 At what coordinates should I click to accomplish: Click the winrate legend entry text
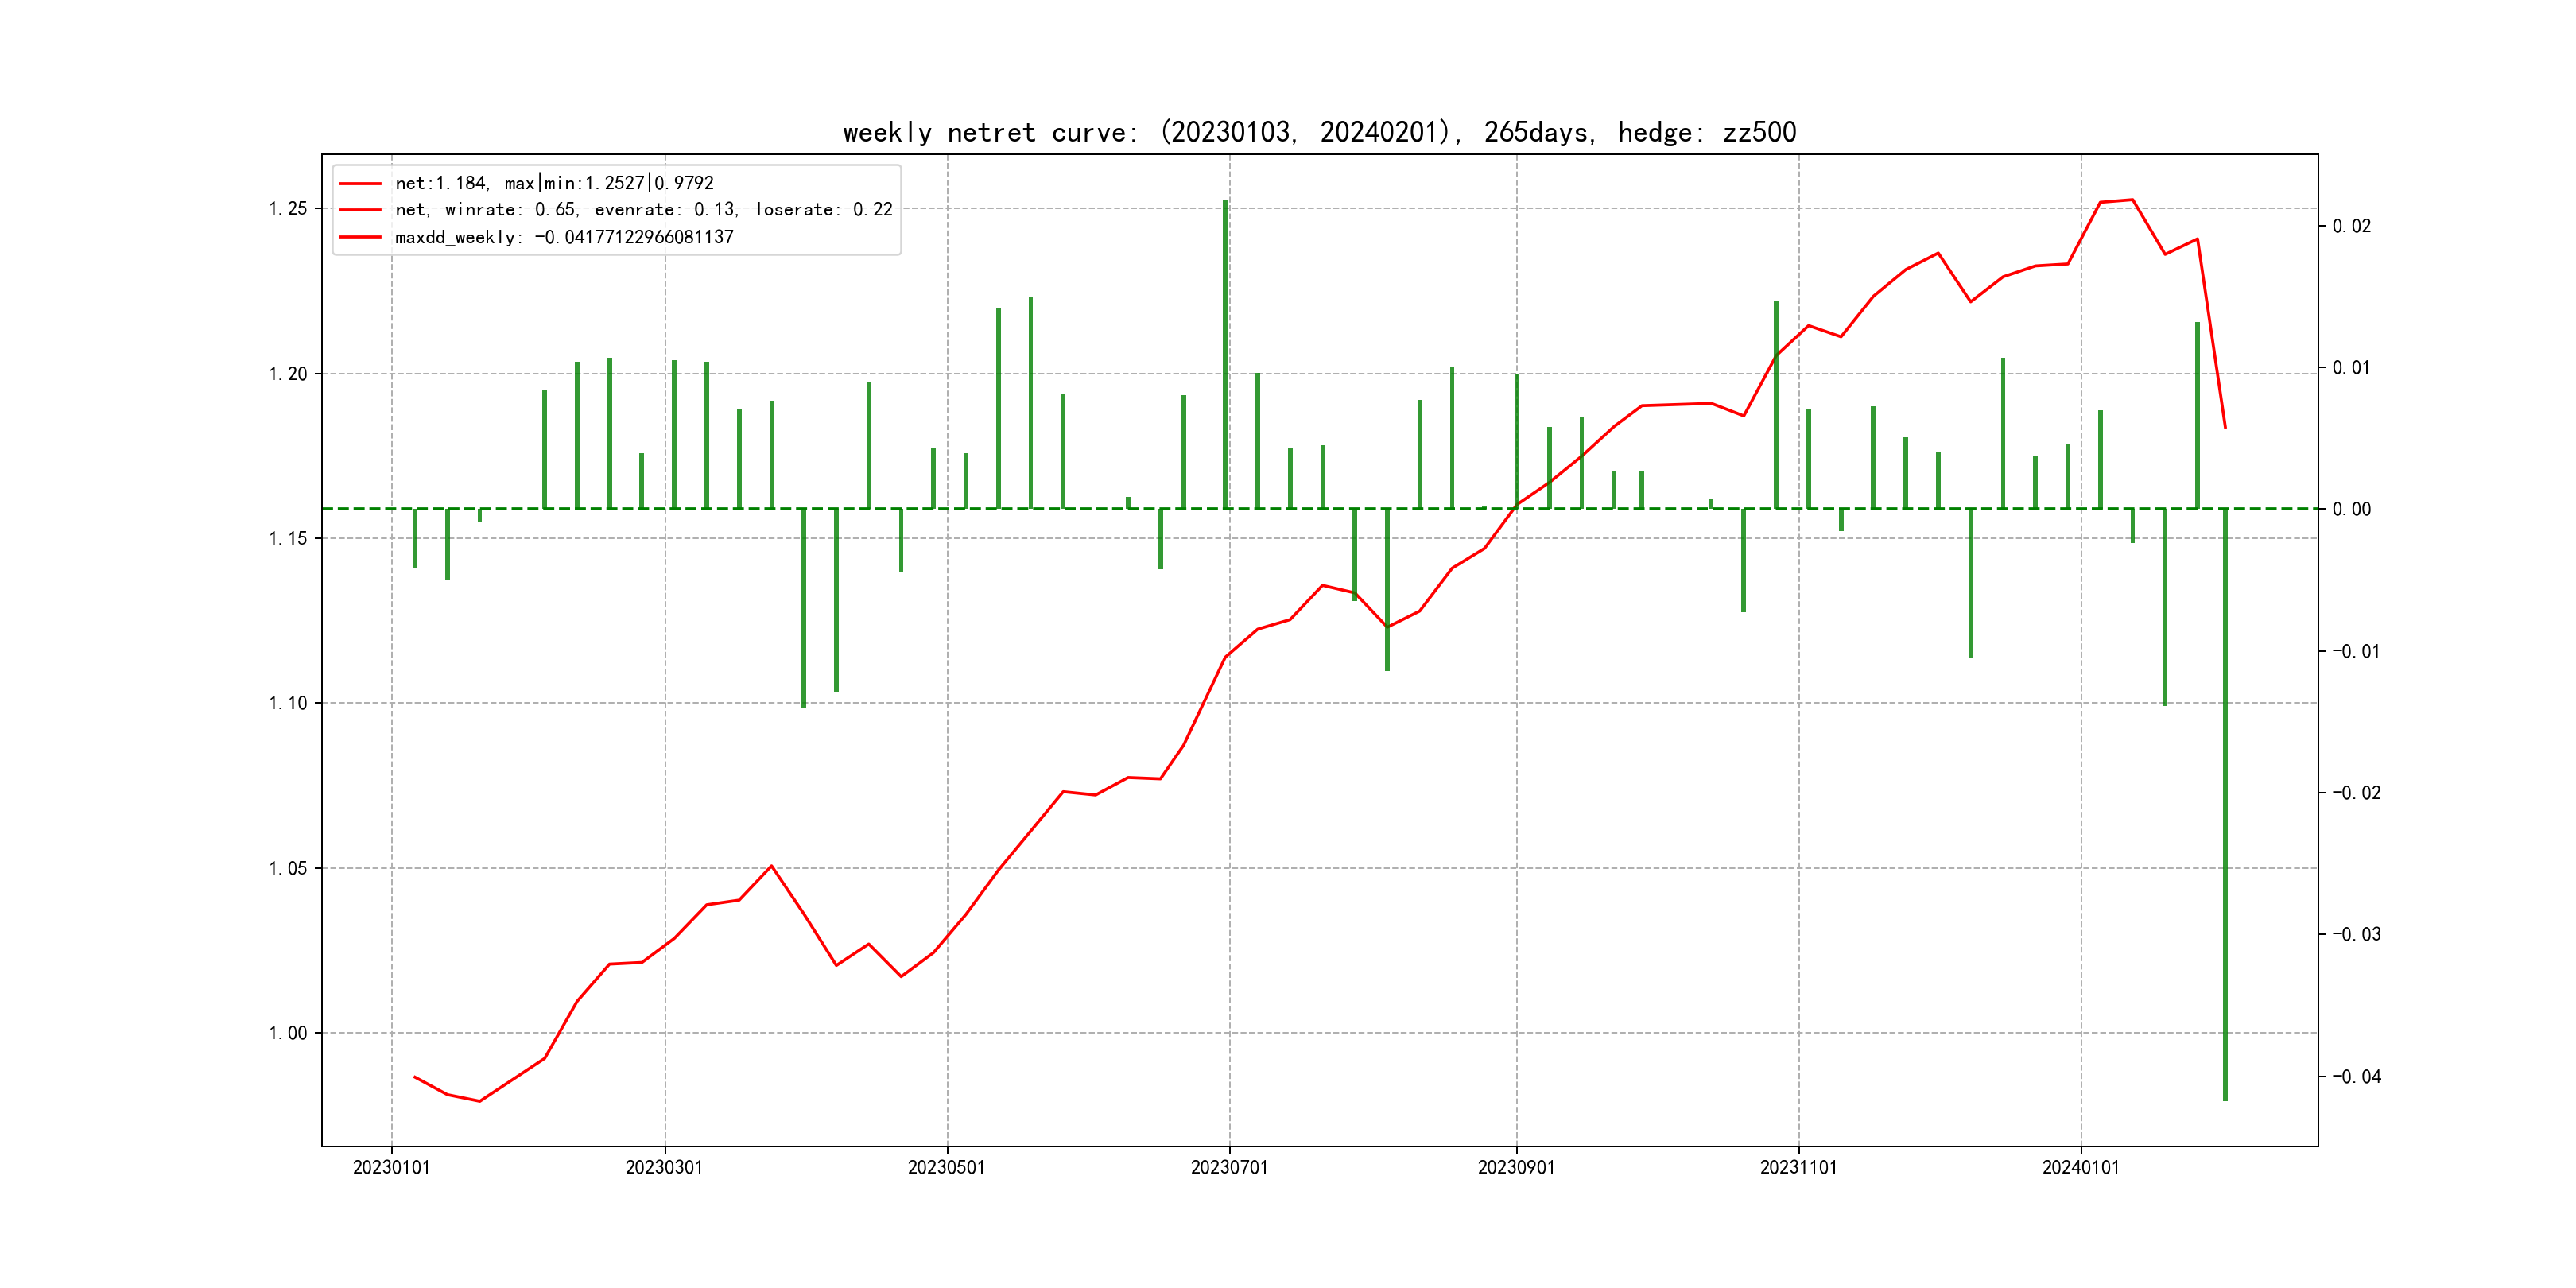pos(643,210)
